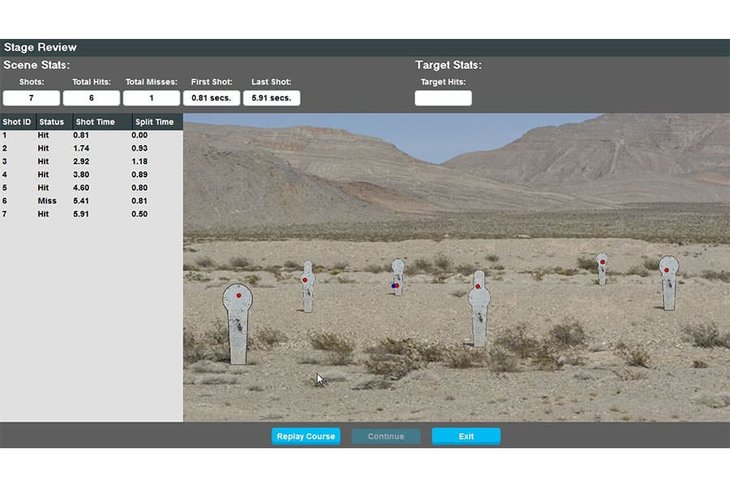Select the First Shot time field
This screenshot has height=488, width=730.
tap(211, 98)
